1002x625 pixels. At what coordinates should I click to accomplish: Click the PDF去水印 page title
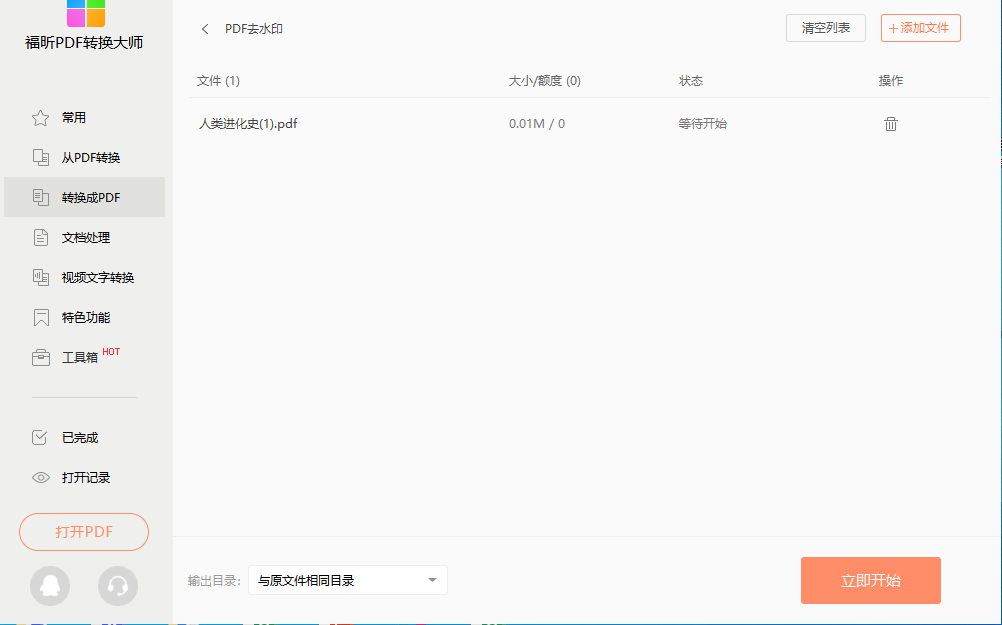pyautogui.click(x=254, y=29)
